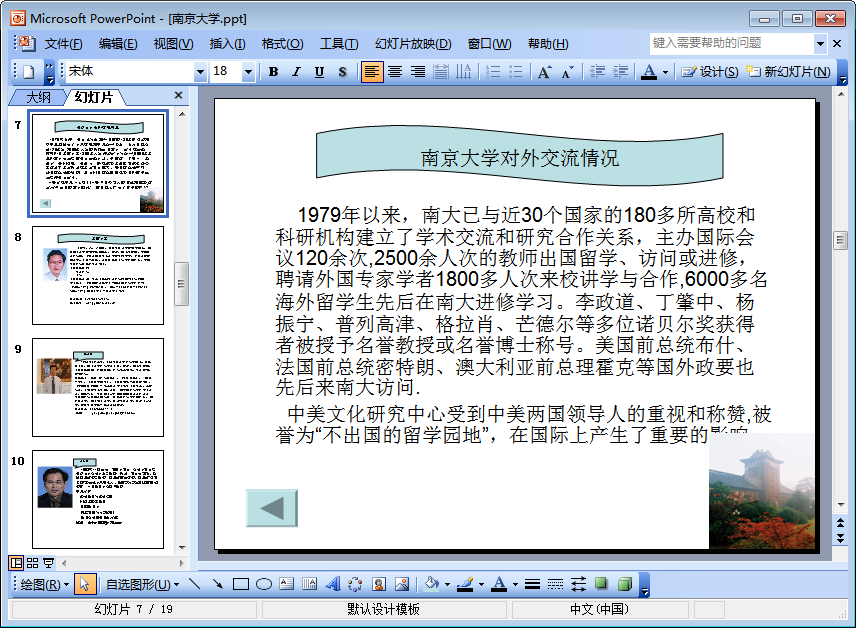Apply numbered list formatting
The image size is (856, 628).
coord(493,72)
